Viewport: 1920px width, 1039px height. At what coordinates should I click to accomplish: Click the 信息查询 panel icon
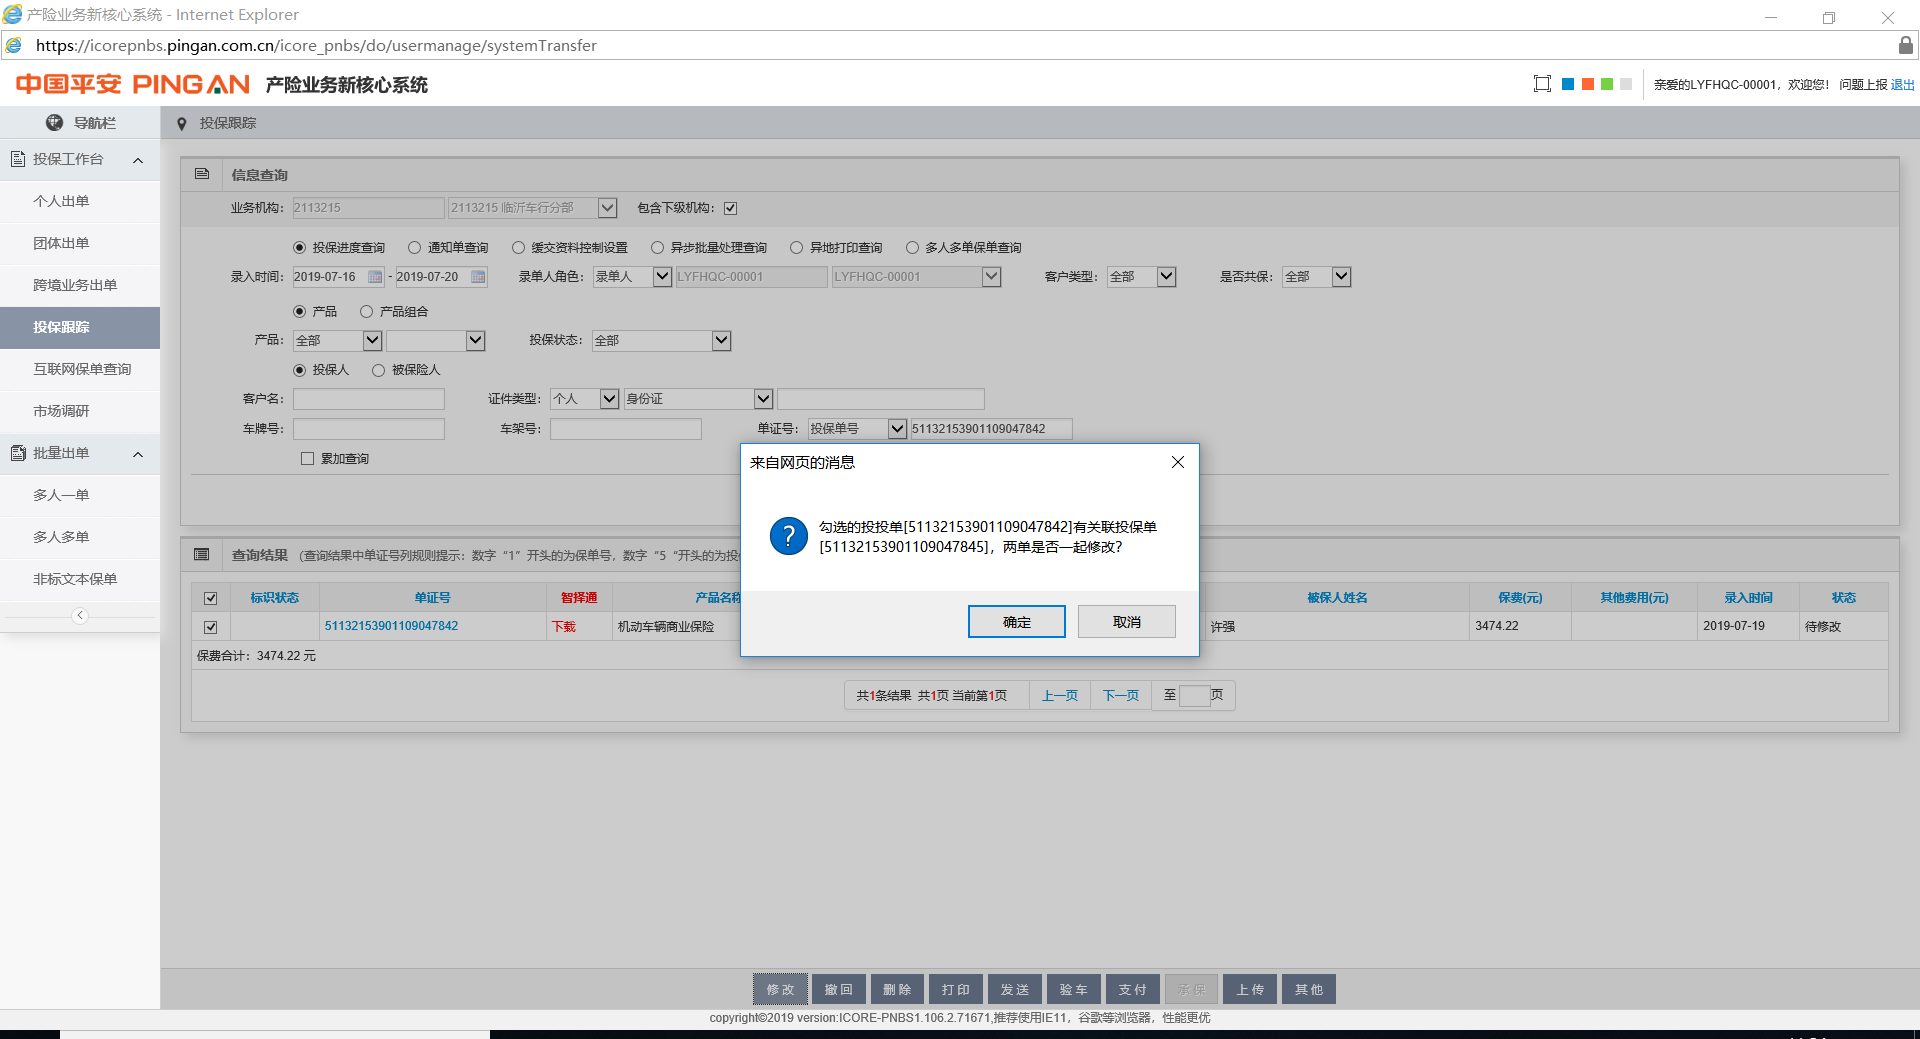pos(202,174)
